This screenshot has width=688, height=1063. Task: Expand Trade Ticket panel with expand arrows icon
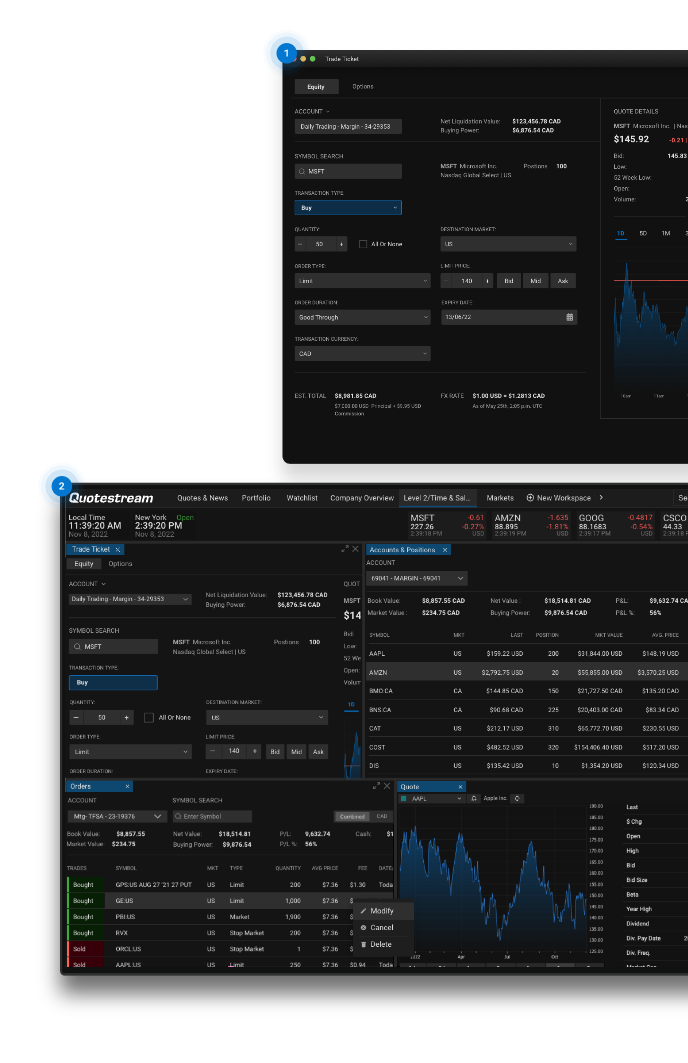pyautogui.click(x=345, y=549)
